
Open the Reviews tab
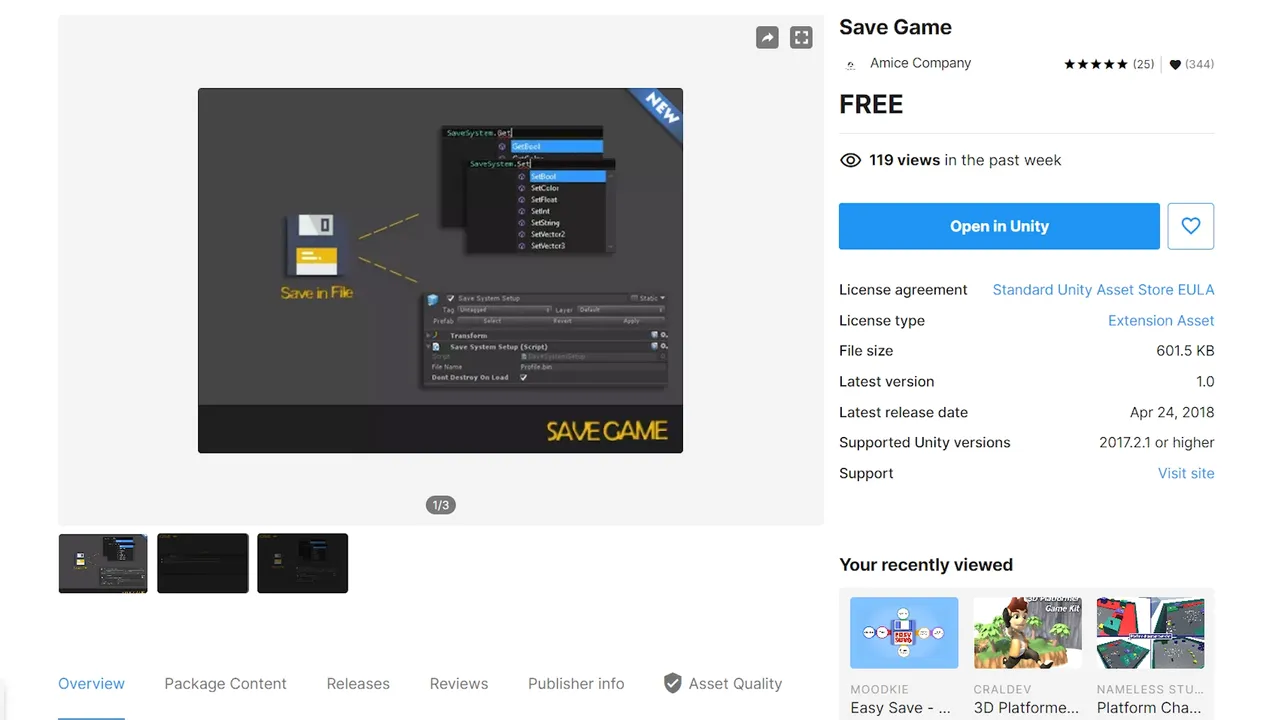[459, 684]
